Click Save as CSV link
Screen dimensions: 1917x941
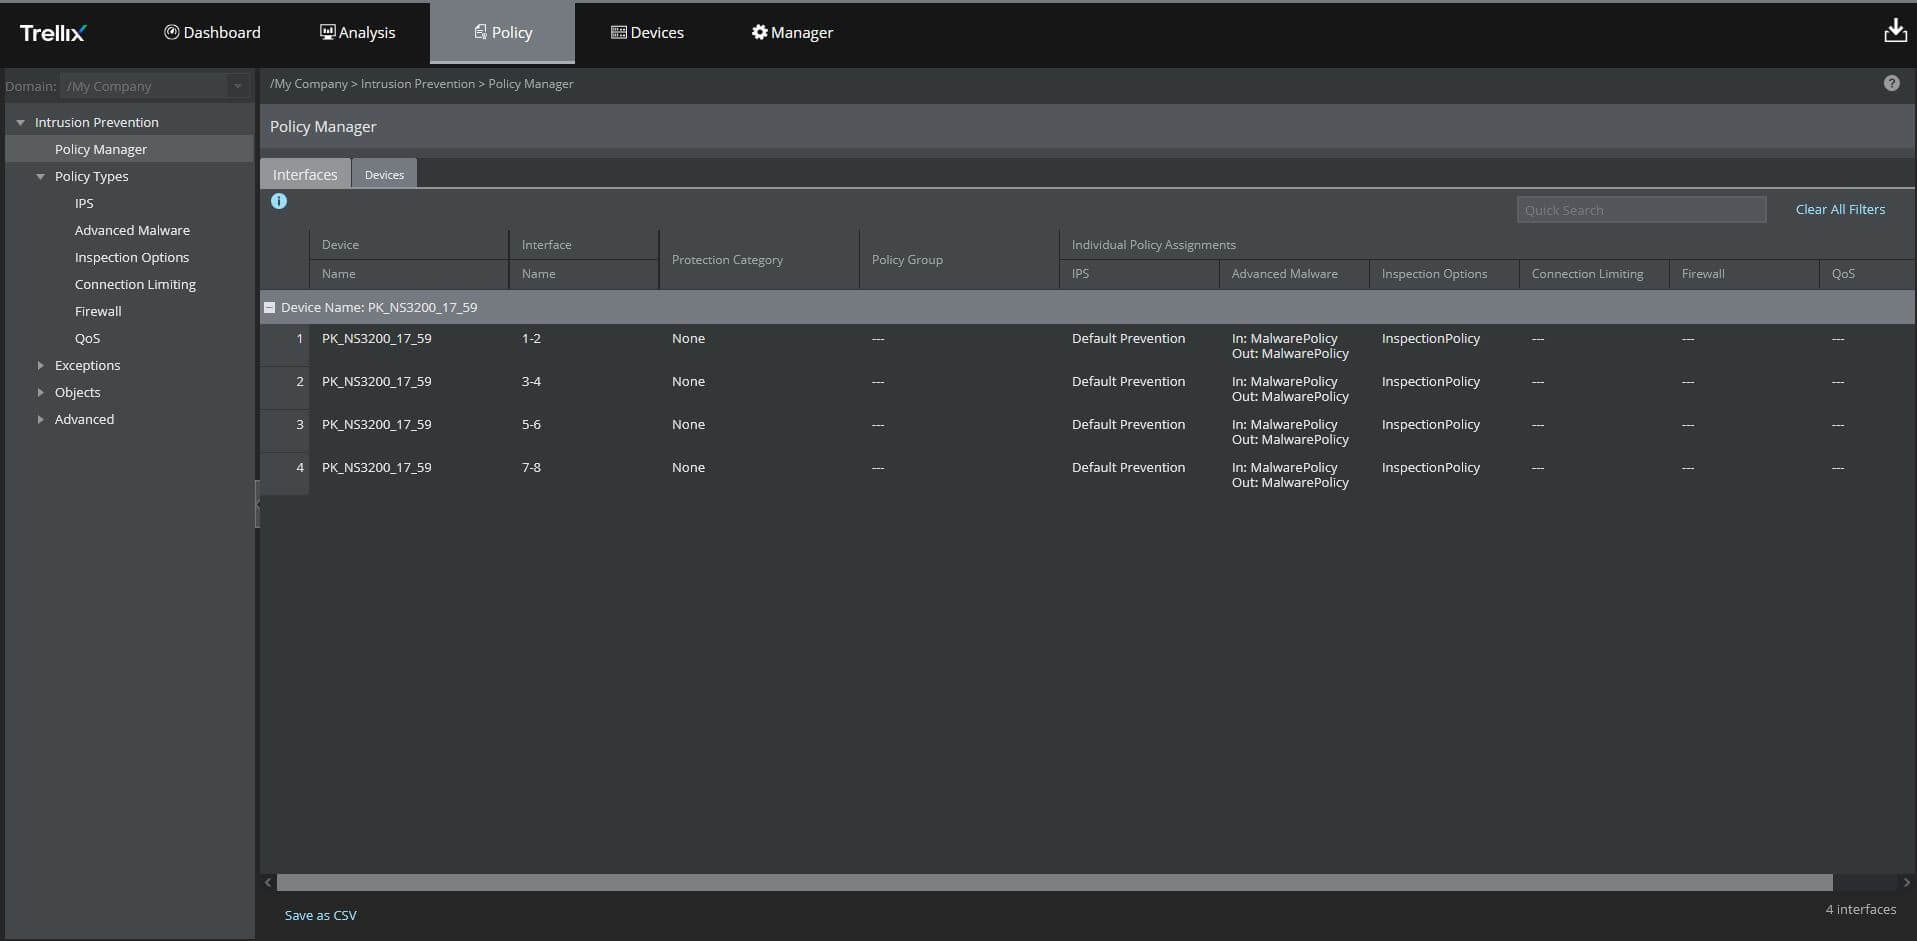tap(320, 915)
